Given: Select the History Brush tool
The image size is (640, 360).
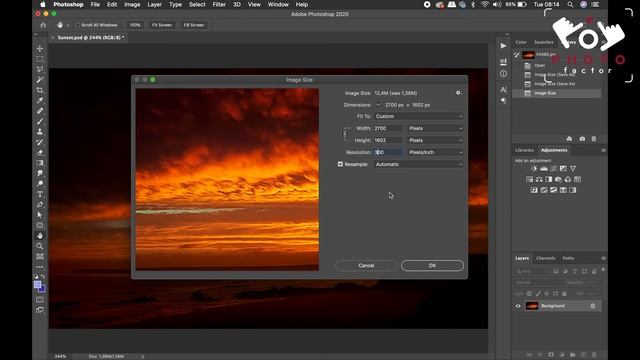Looking at the screenshot, I should 40,142.
